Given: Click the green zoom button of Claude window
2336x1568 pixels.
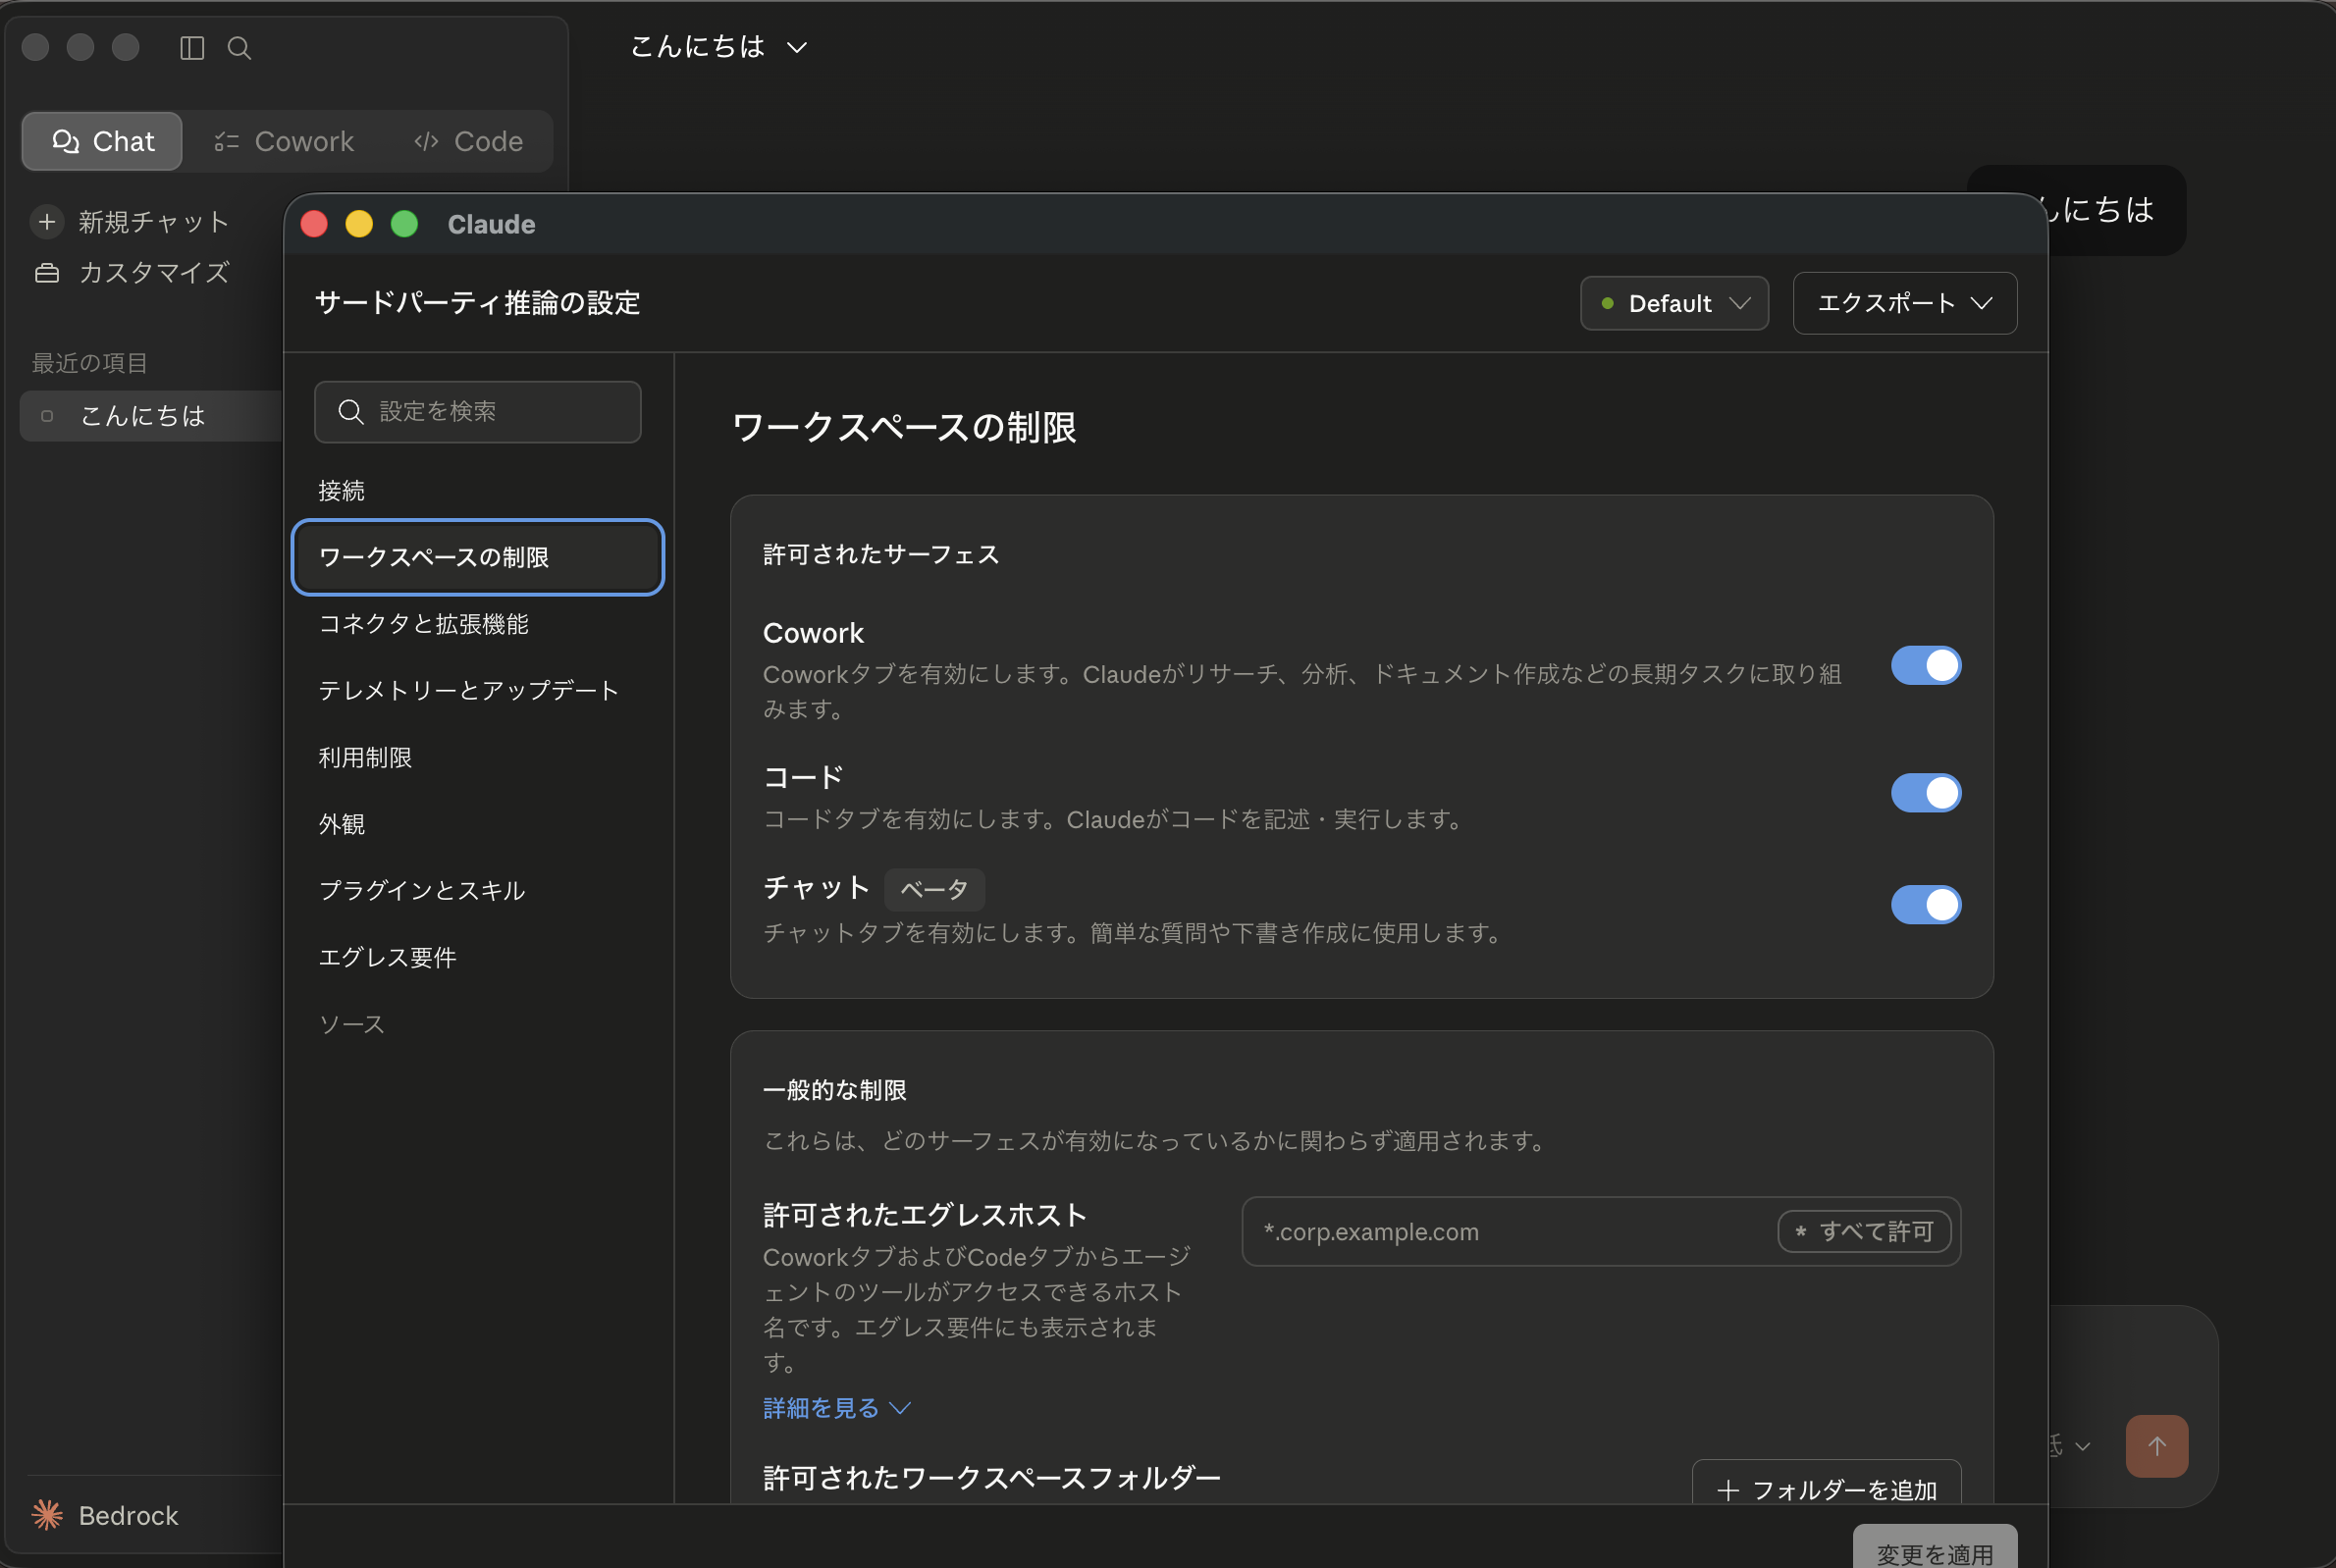Looking at the screenshot, I should (404, 224).
